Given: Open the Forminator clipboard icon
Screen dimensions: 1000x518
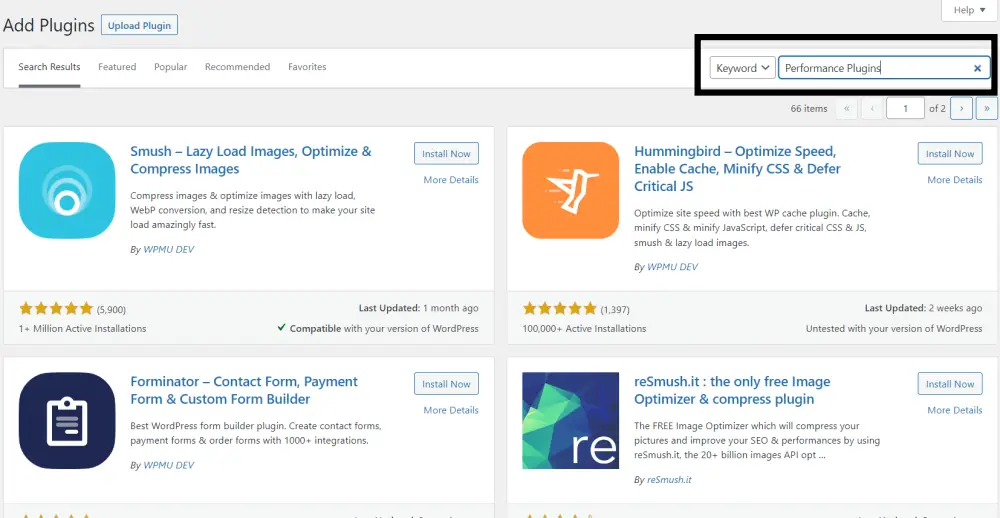Looking at the screenshot, I should pyautogui.click(x=67, y=420).
